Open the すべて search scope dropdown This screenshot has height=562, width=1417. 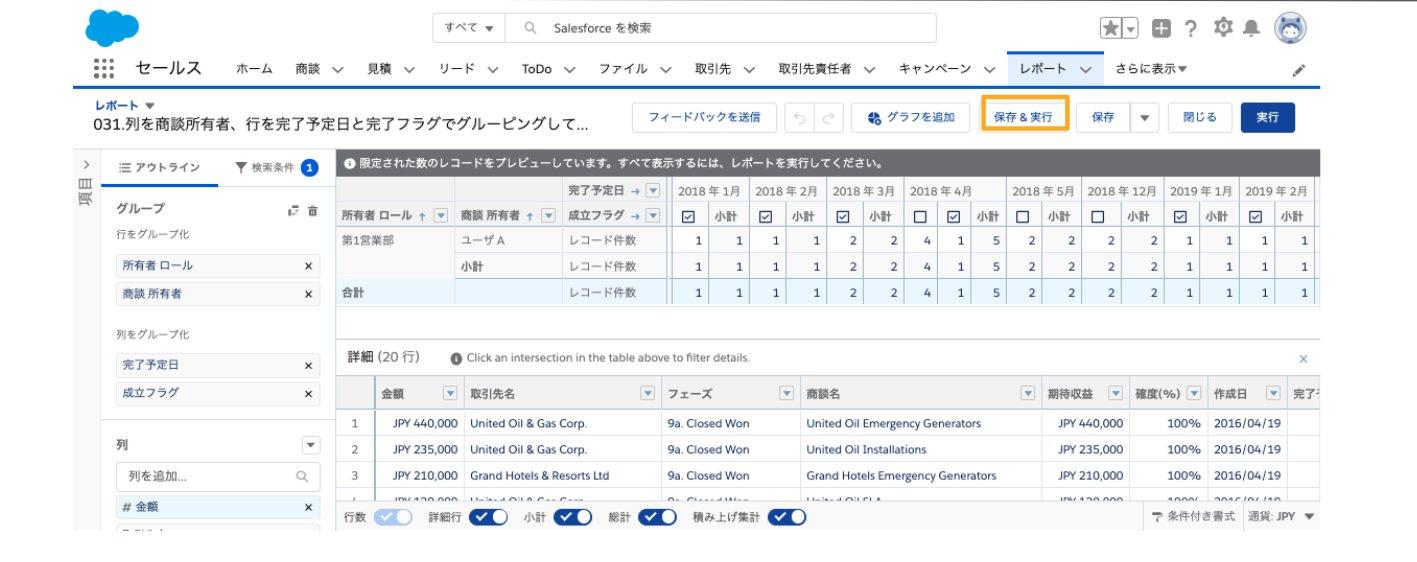(x=469, y=28)
